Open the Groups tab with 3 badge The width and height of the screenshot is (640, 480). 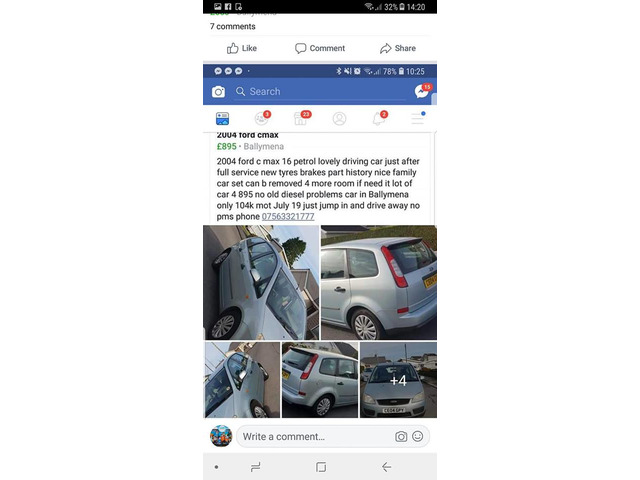tap(262, 118)
